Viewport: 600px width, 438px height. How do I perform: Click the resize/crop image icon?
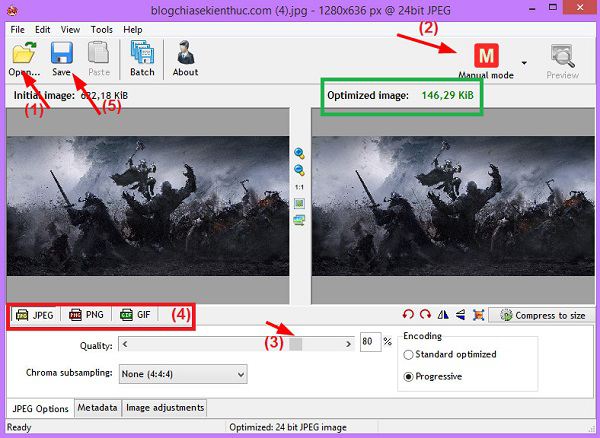pos(478,315)
